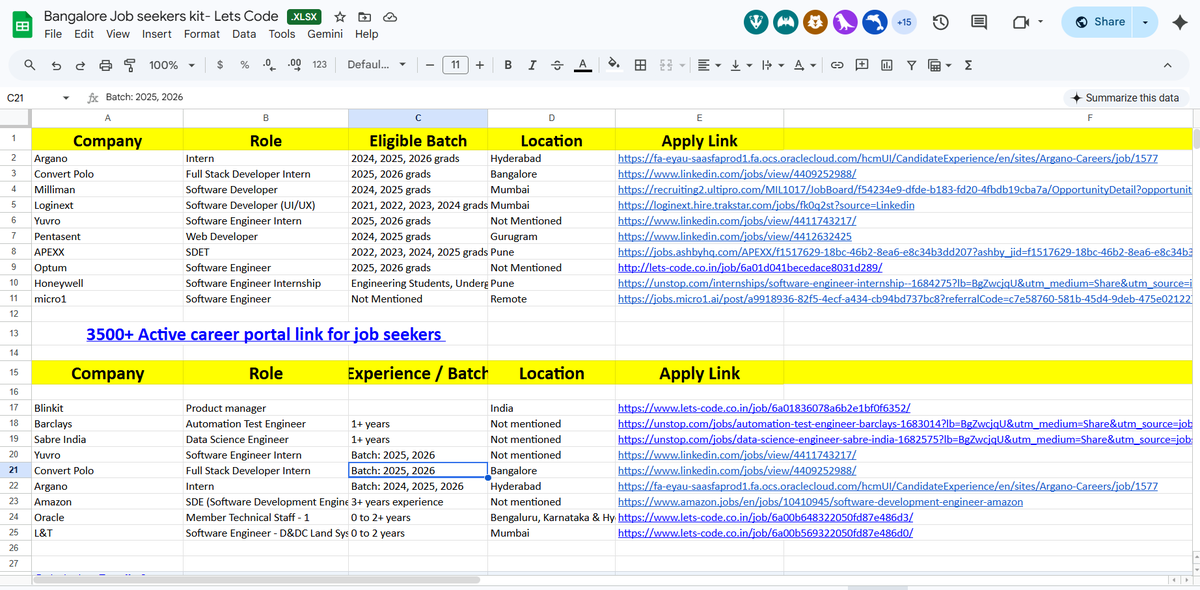This screenshot has width=1200, height=590.
Task: Create a filter
Action: click(911, 65)
